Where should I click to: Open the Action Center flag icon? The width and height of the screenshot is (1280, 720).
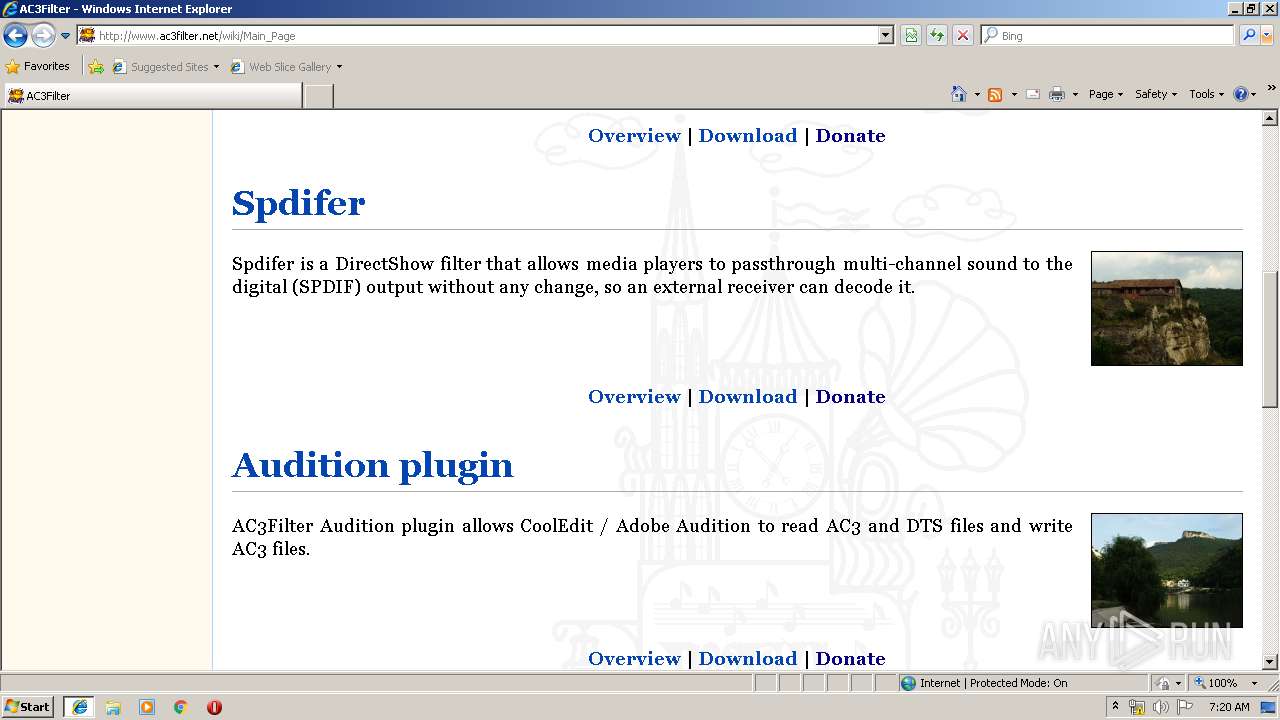pyautogui.click(x=1185, y=707)
